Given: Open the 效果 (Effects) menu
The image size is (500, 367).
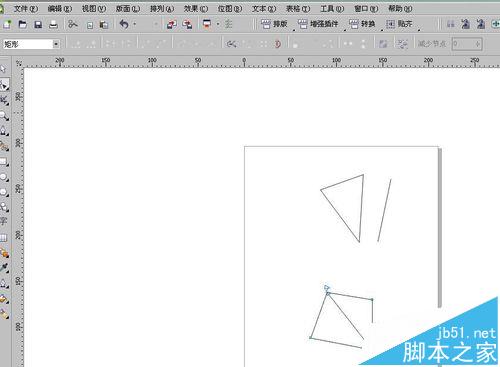Looking at the screenshot, I should pyautogui.click(x=196, y=8).
